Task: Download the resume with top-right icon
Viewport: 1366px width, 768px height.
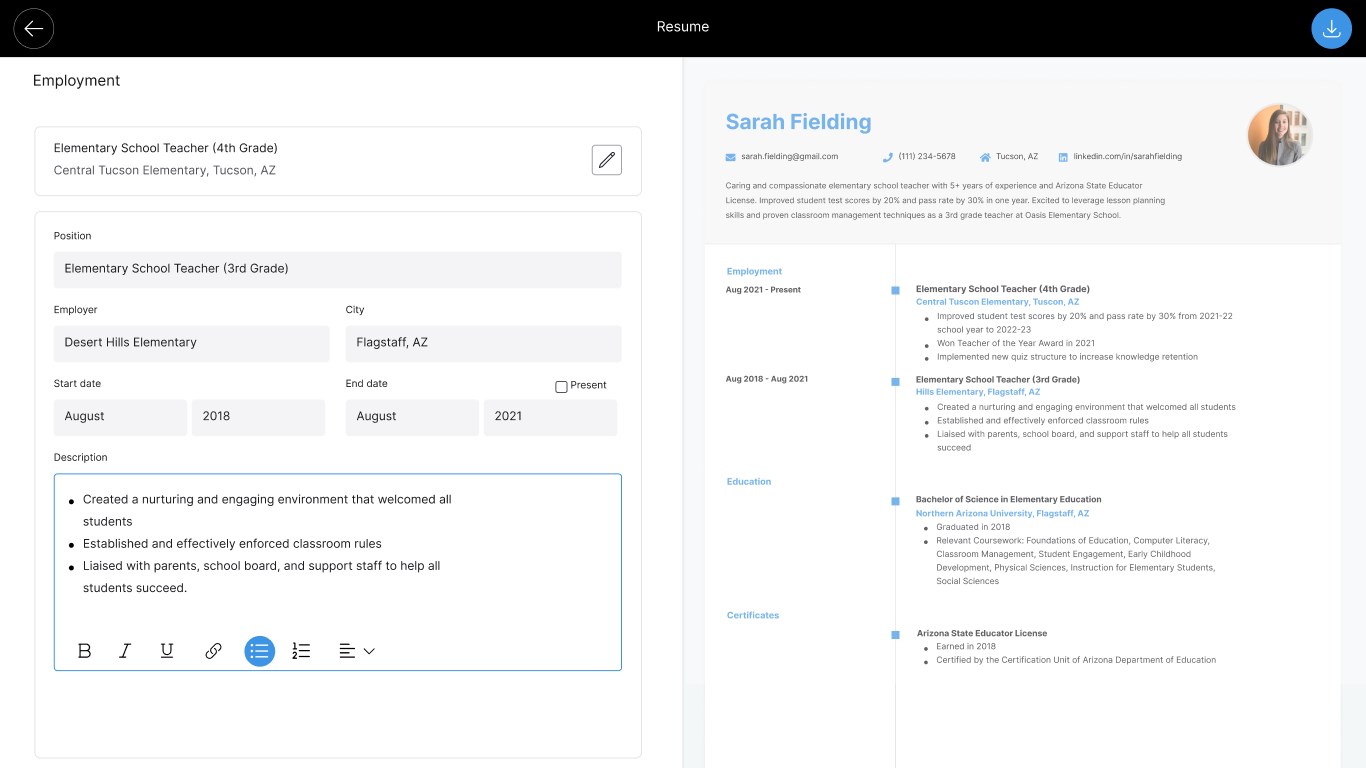Action: (x=1331, y=29)
